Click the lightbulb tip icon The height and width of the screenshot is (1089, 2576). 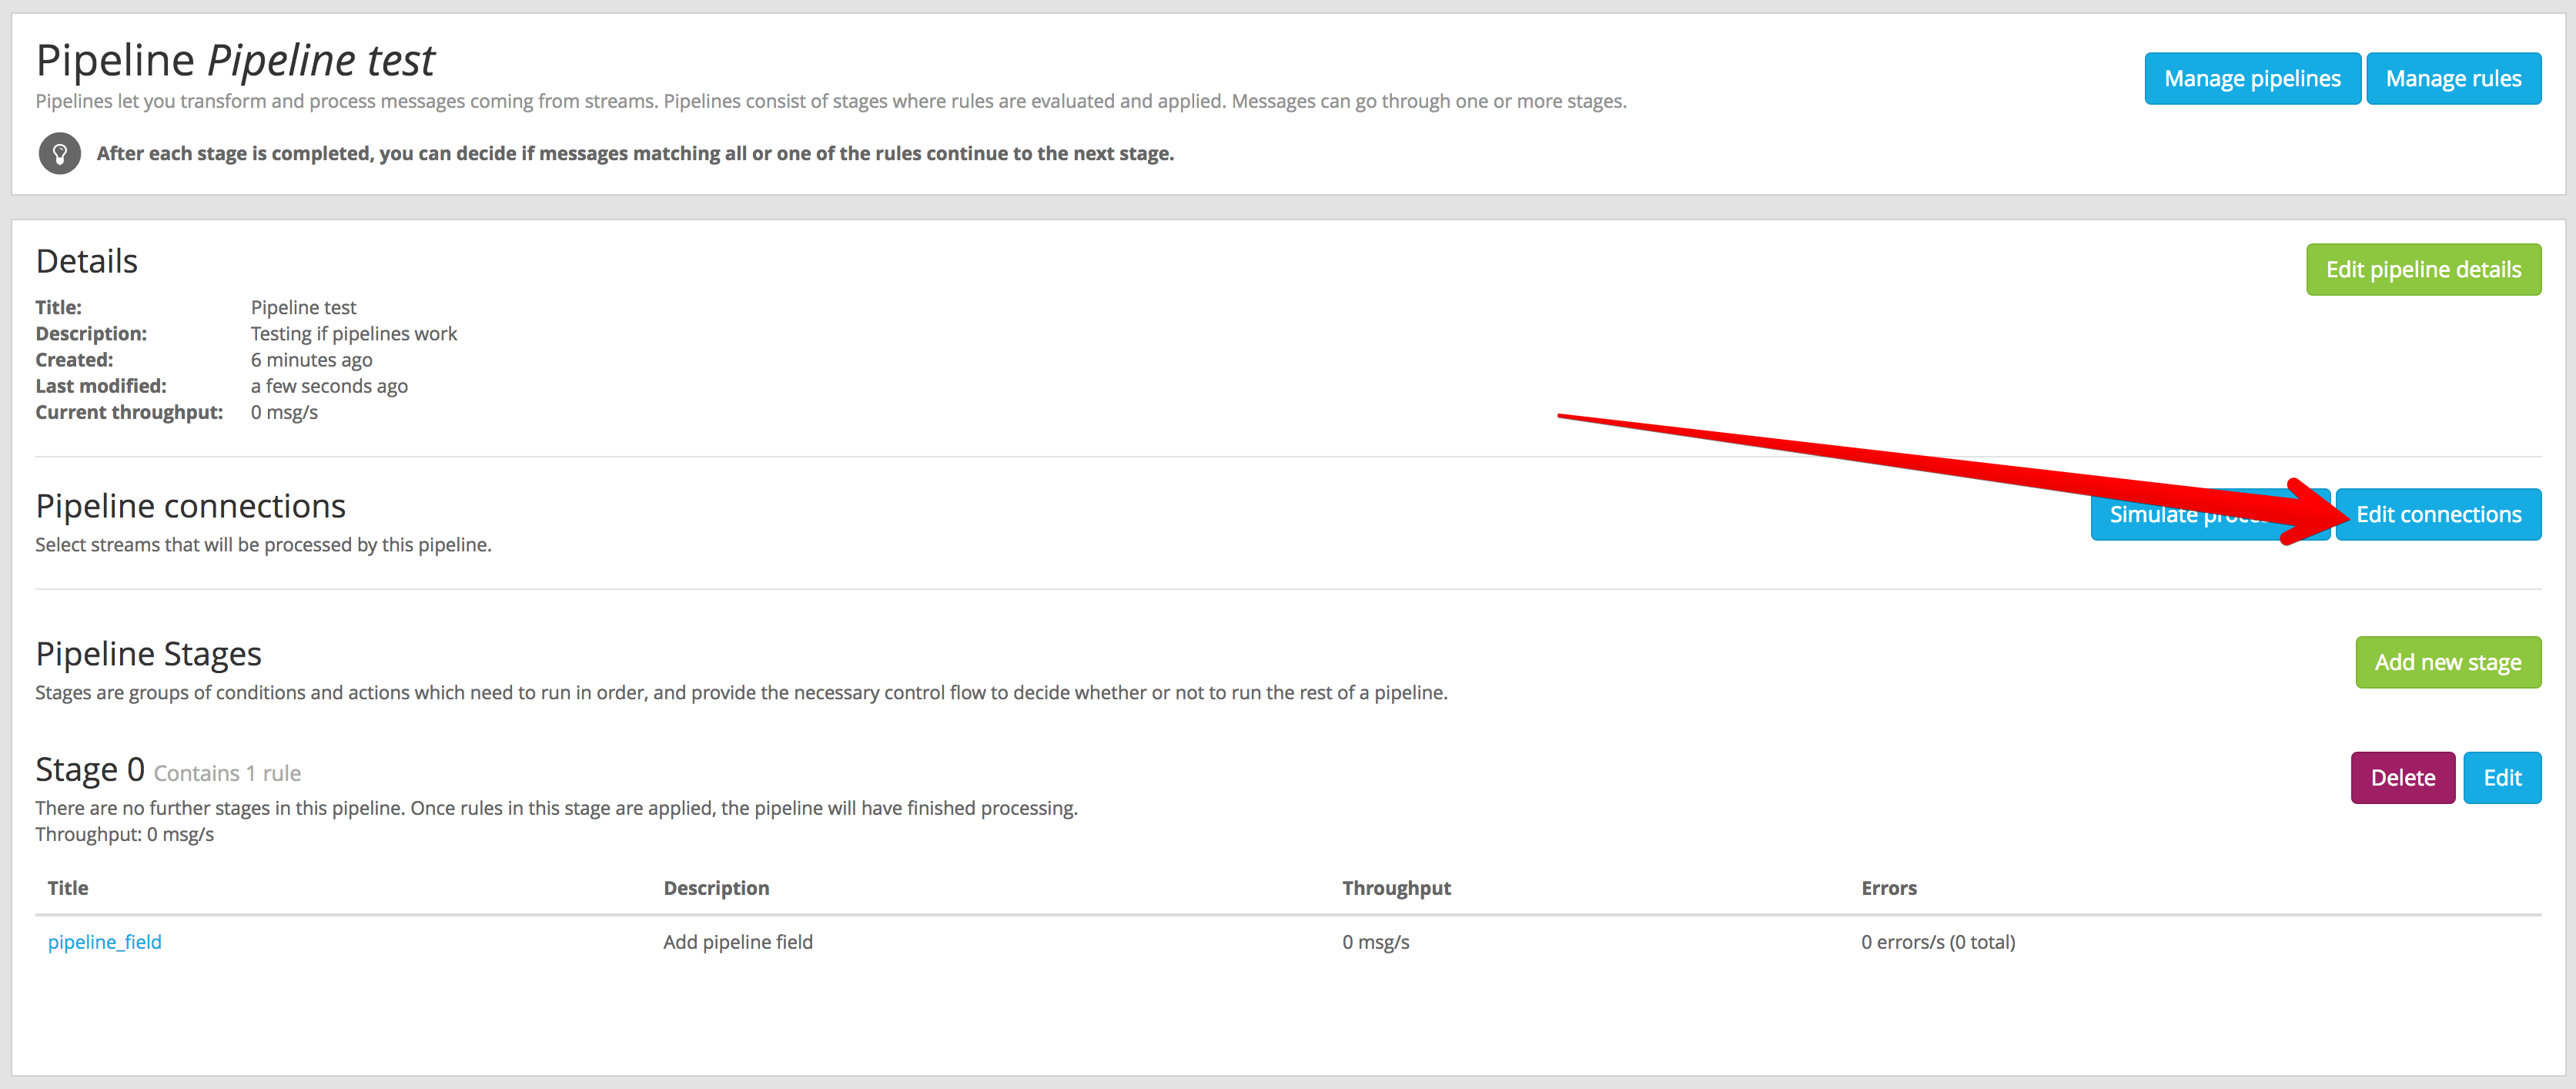pos(59,153)
